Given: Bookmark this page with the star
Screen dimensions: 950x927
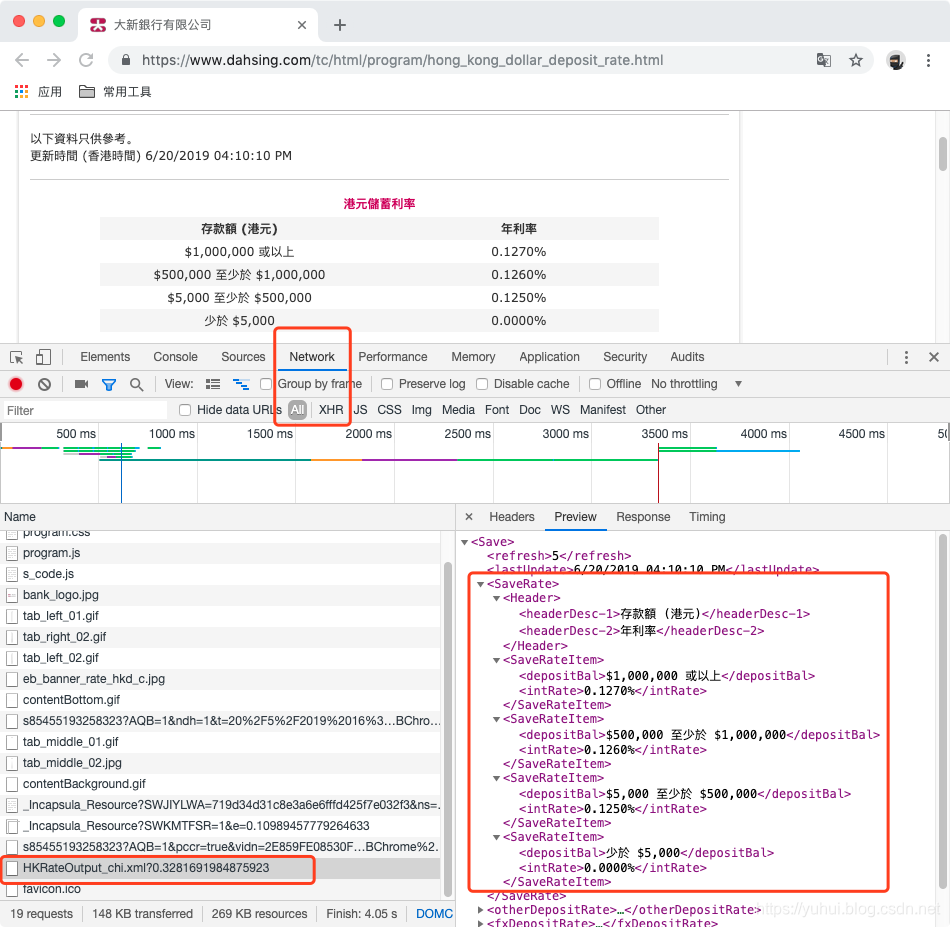Looking at the screenshot, I should coord(855,60).
